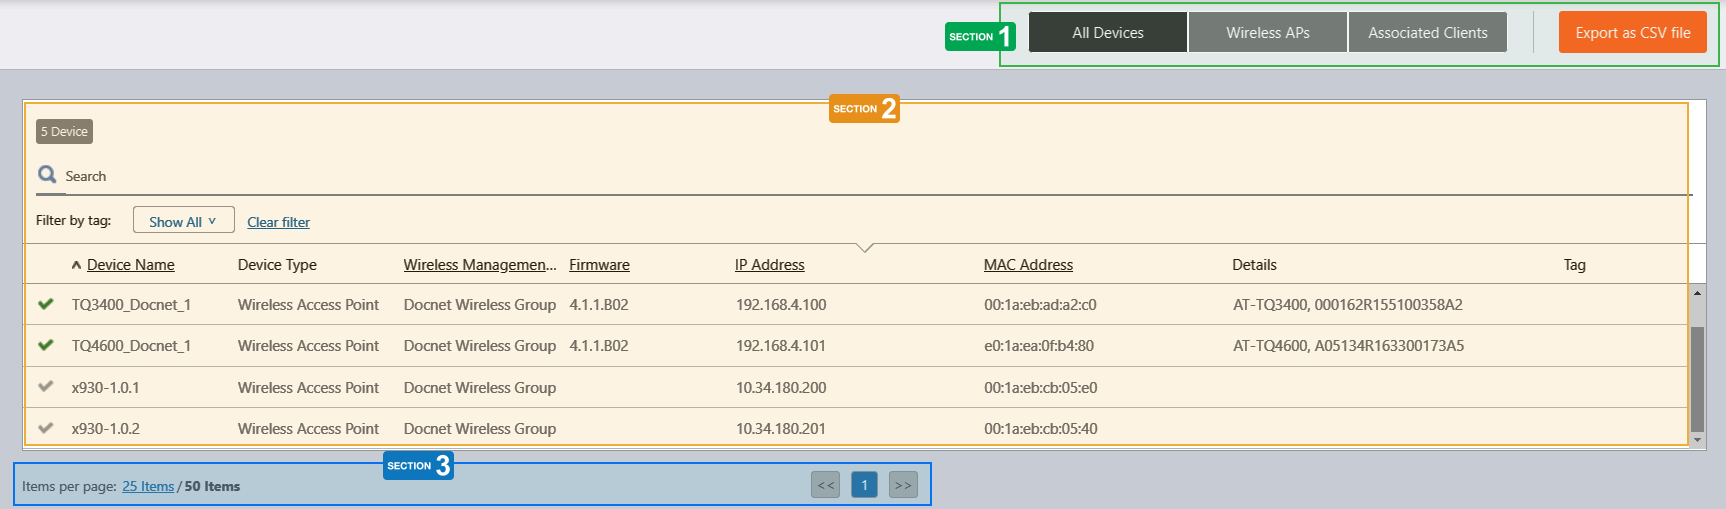Click scrollbar up arrow in device table

1697,293
